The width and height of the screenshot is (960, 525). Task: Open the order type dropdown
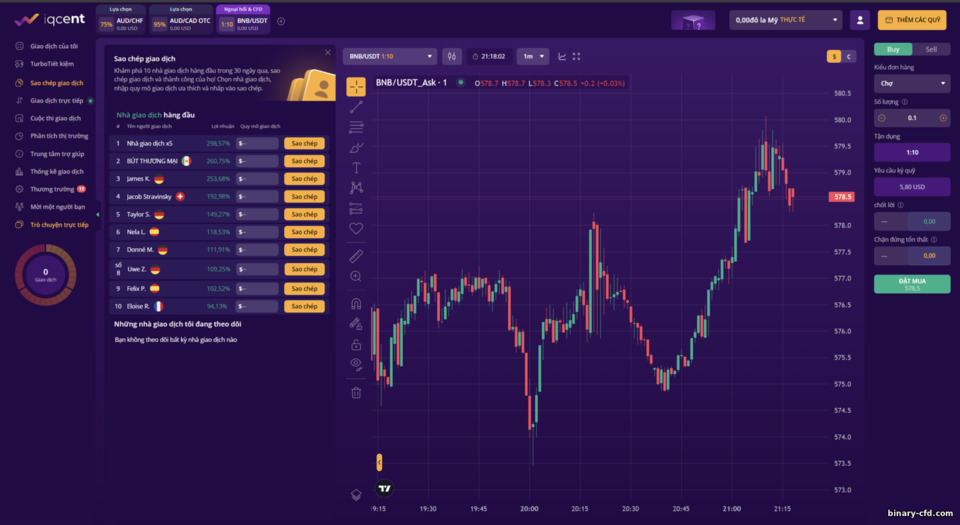tap(912, 83)
